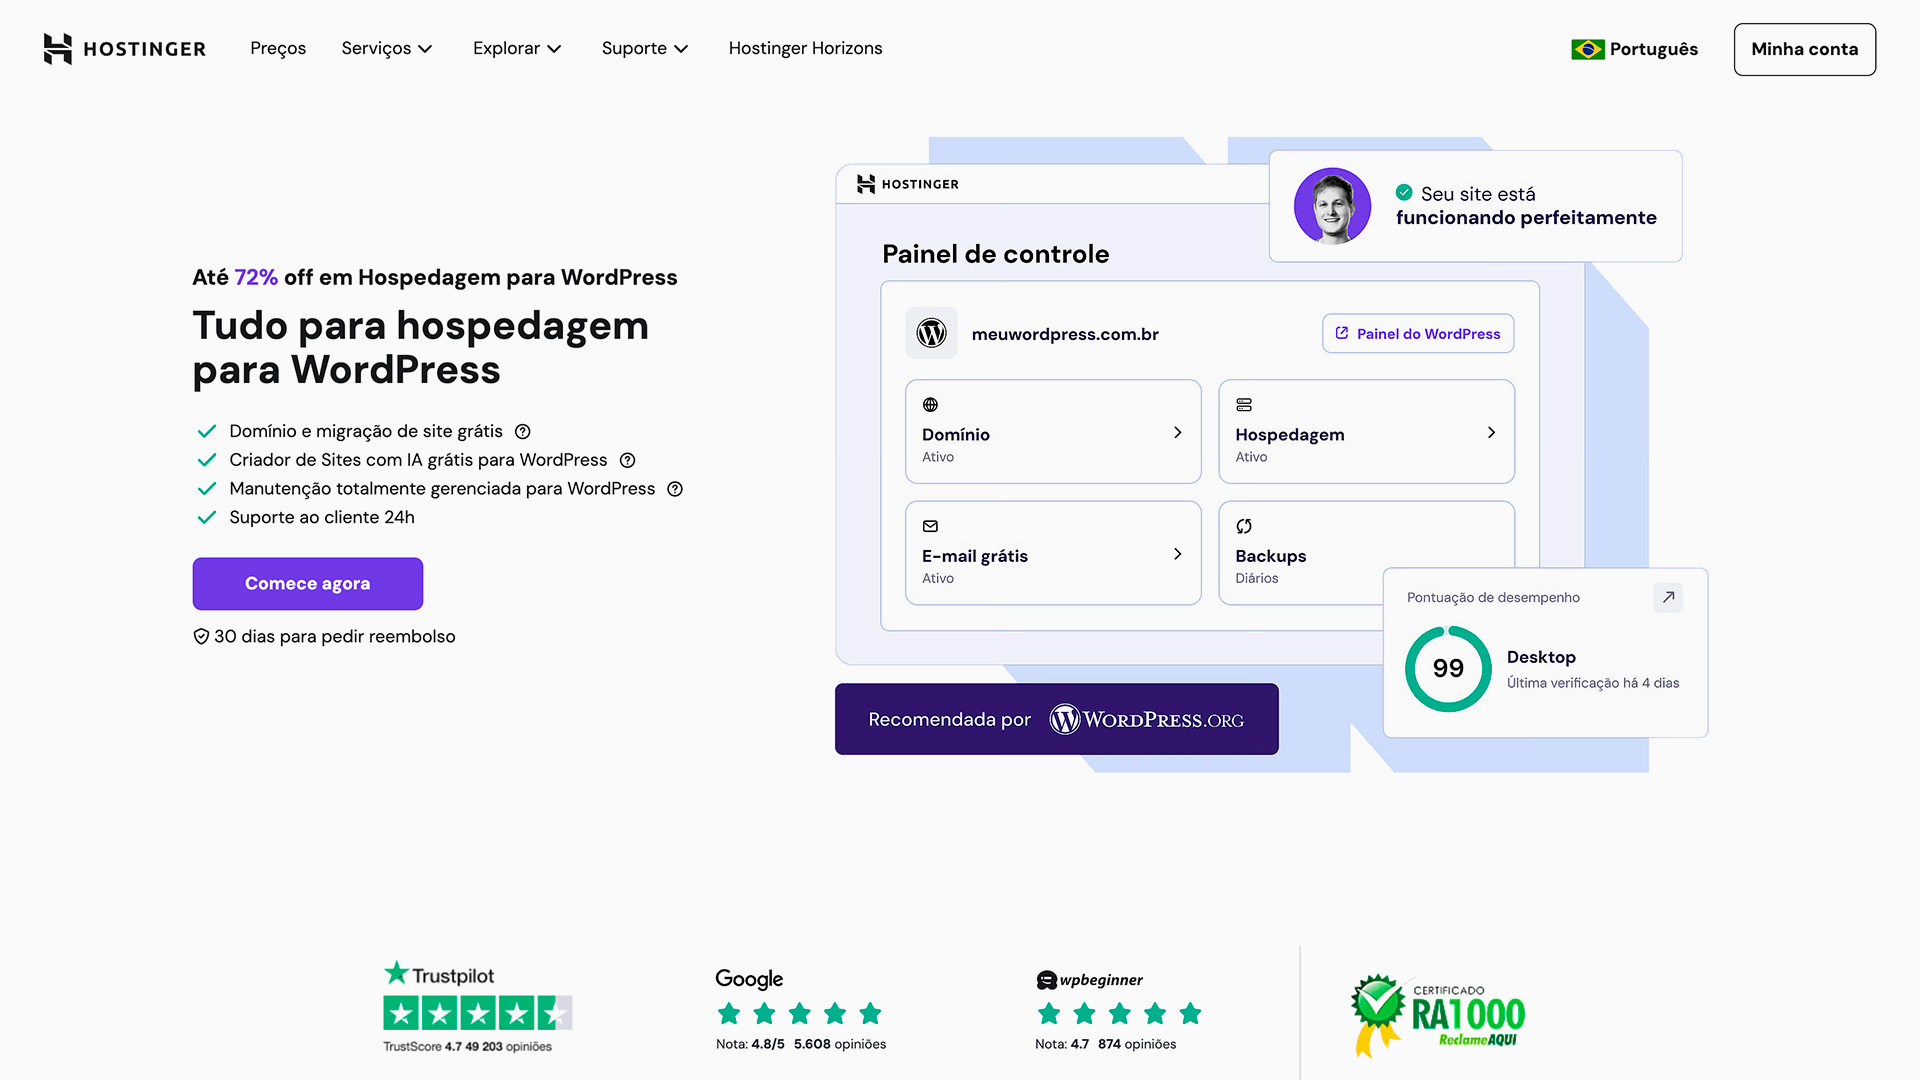Click the wpbeginner five-star rating

click(1120, 1014)
